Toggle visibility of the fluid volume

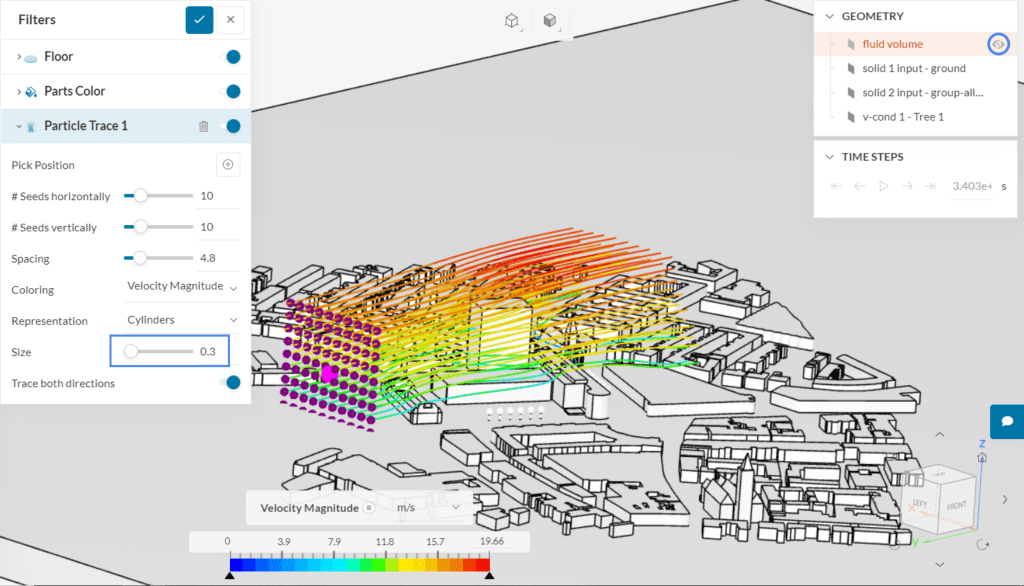[998, 44]
